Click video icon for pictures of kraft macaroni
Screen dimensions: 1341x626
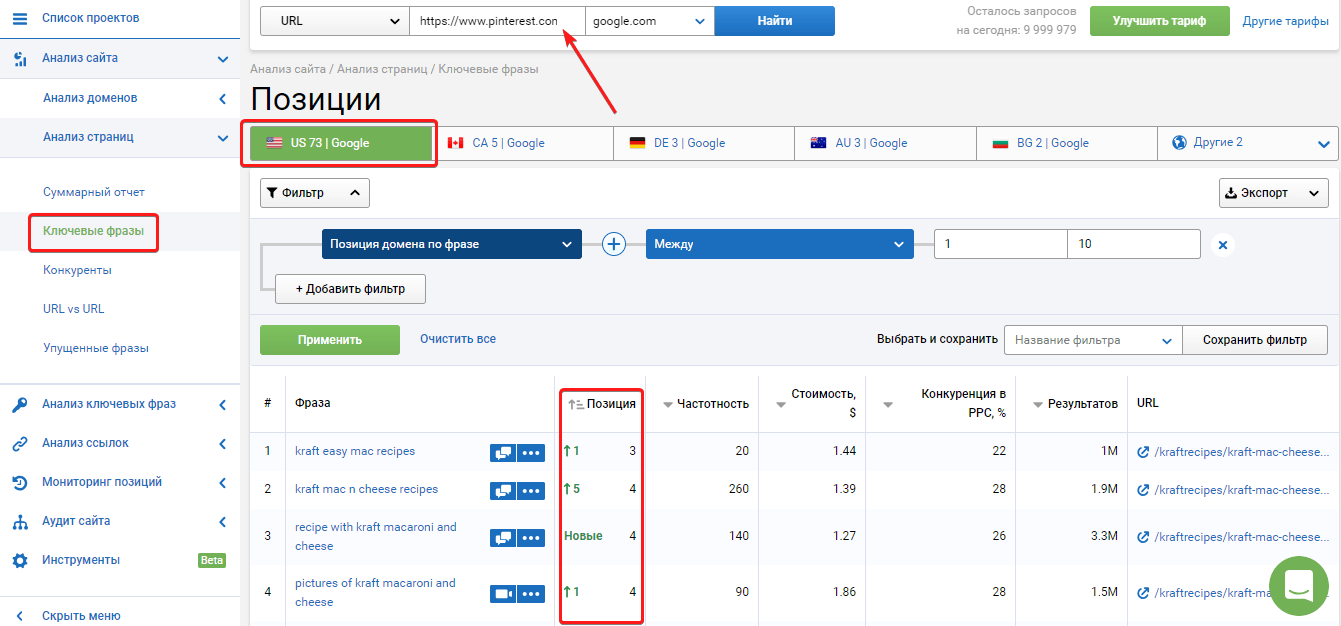coord(503,594)
